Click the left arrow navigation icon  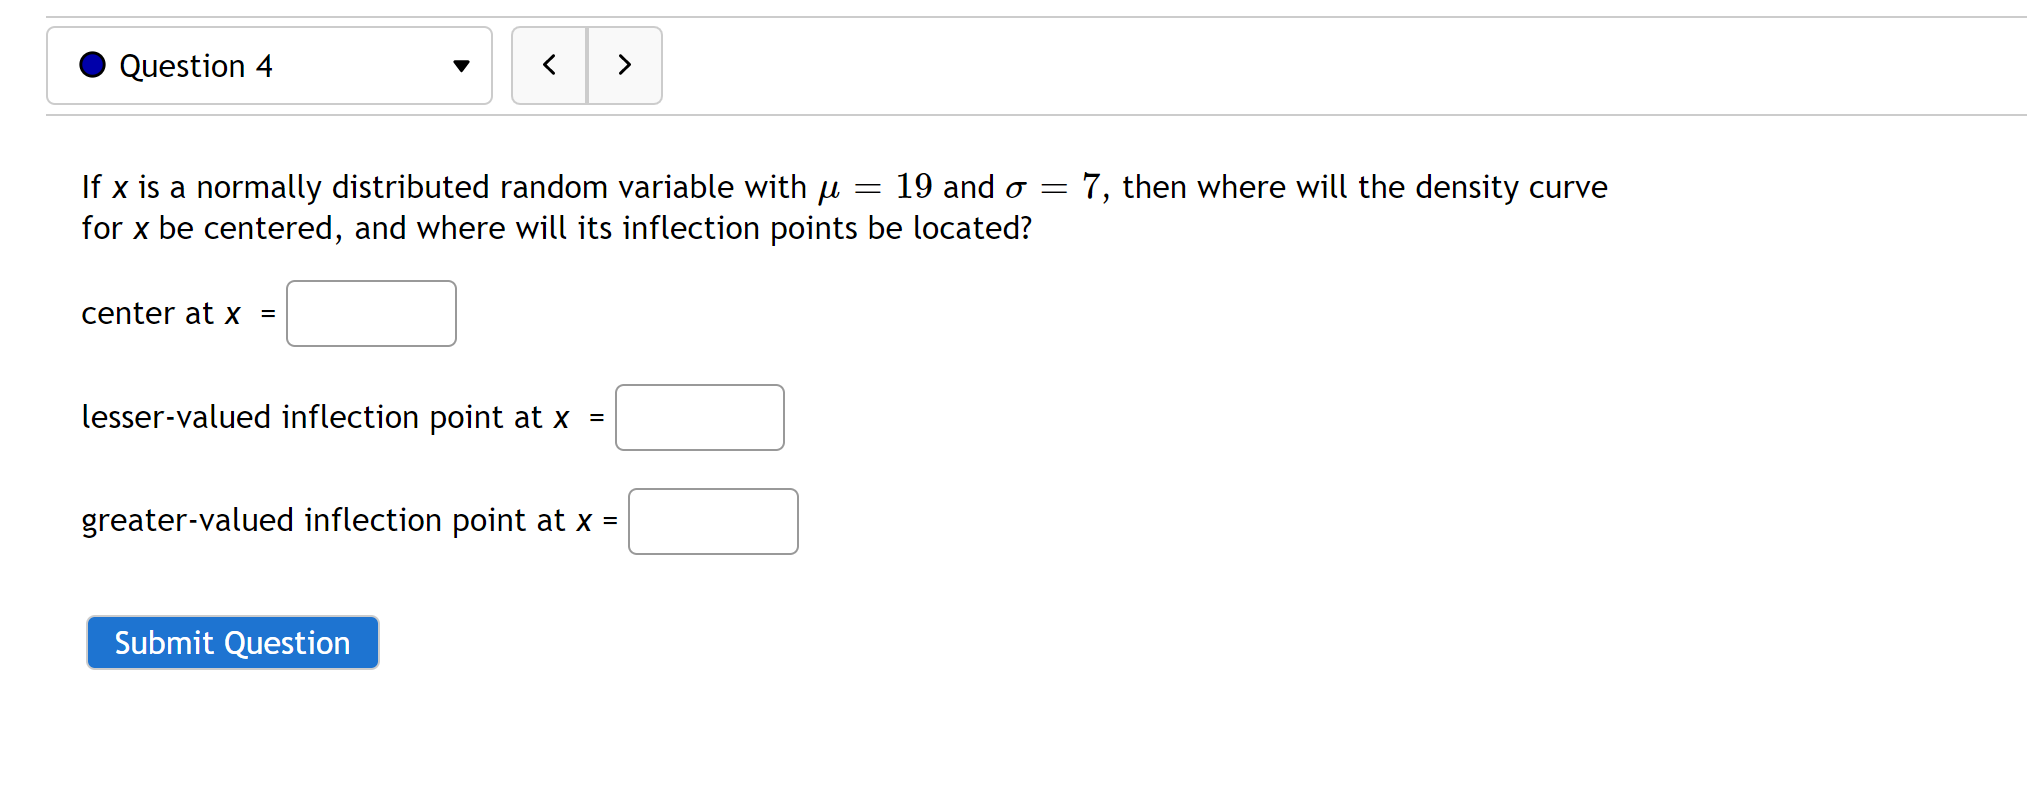[549, 65]
